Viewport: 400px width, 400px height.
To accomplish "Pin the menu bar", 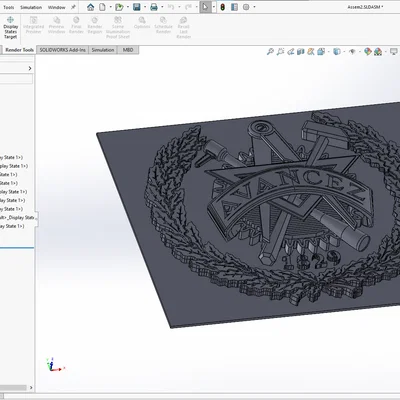I will coord(73,7).
